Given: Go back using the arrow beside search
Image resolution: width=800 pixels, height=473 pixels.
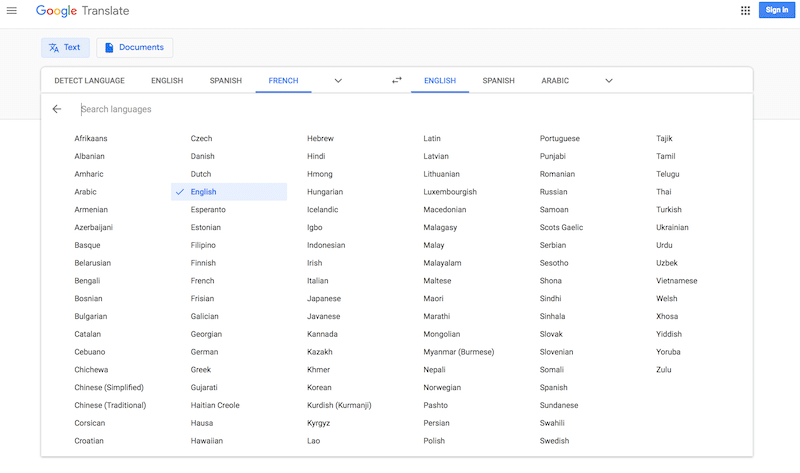Looking at the screenshot, I should 57,109.
